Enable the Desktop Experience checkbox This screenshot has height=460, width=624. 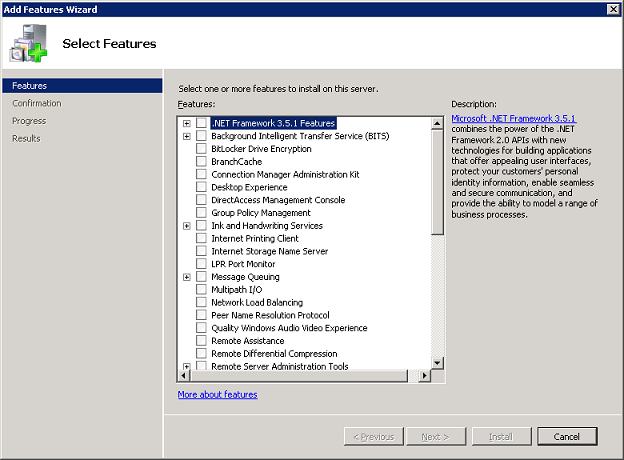click(x=201, y=187)
